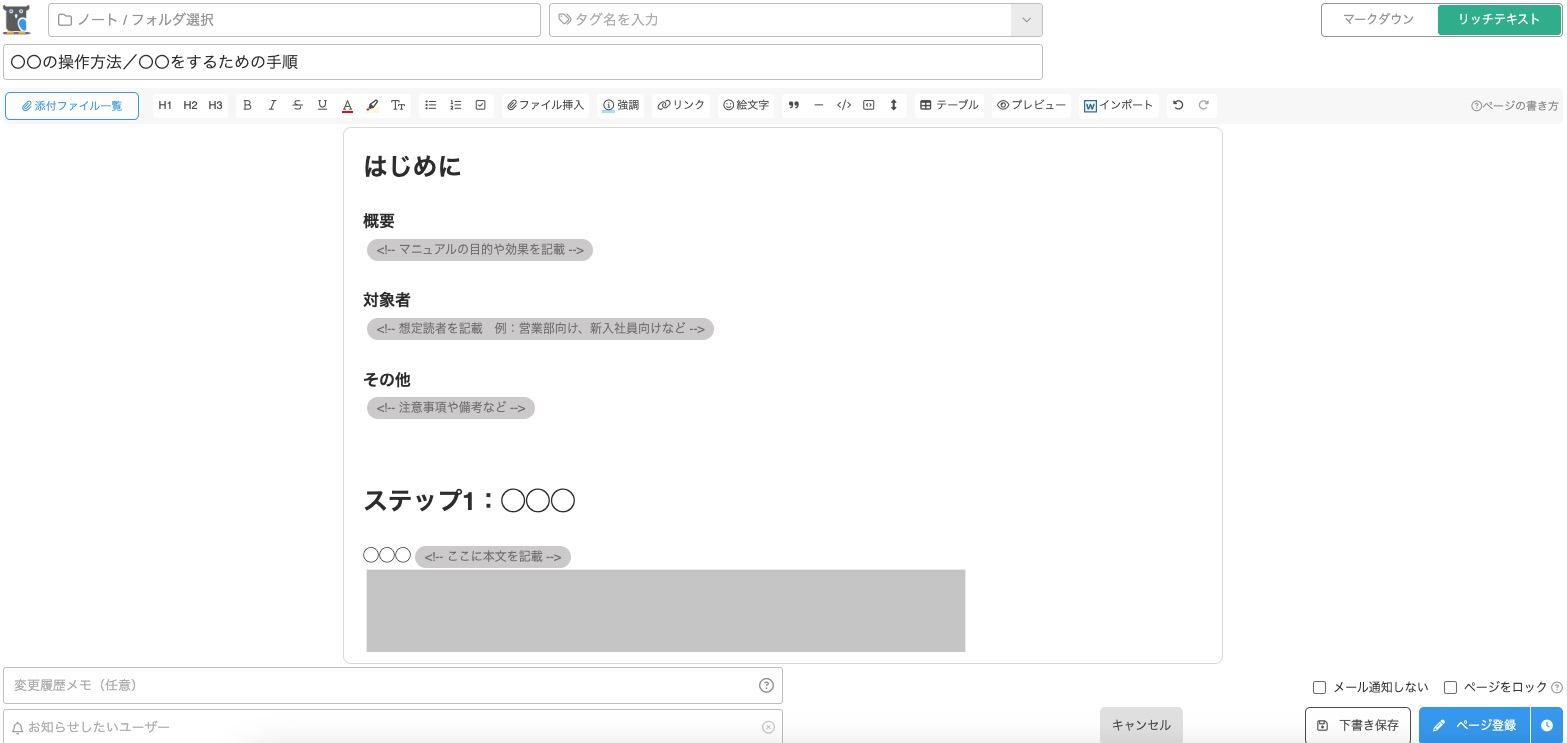Insert a blockquote
Viewport: 1567px width, 743px height.
[794, 105]
